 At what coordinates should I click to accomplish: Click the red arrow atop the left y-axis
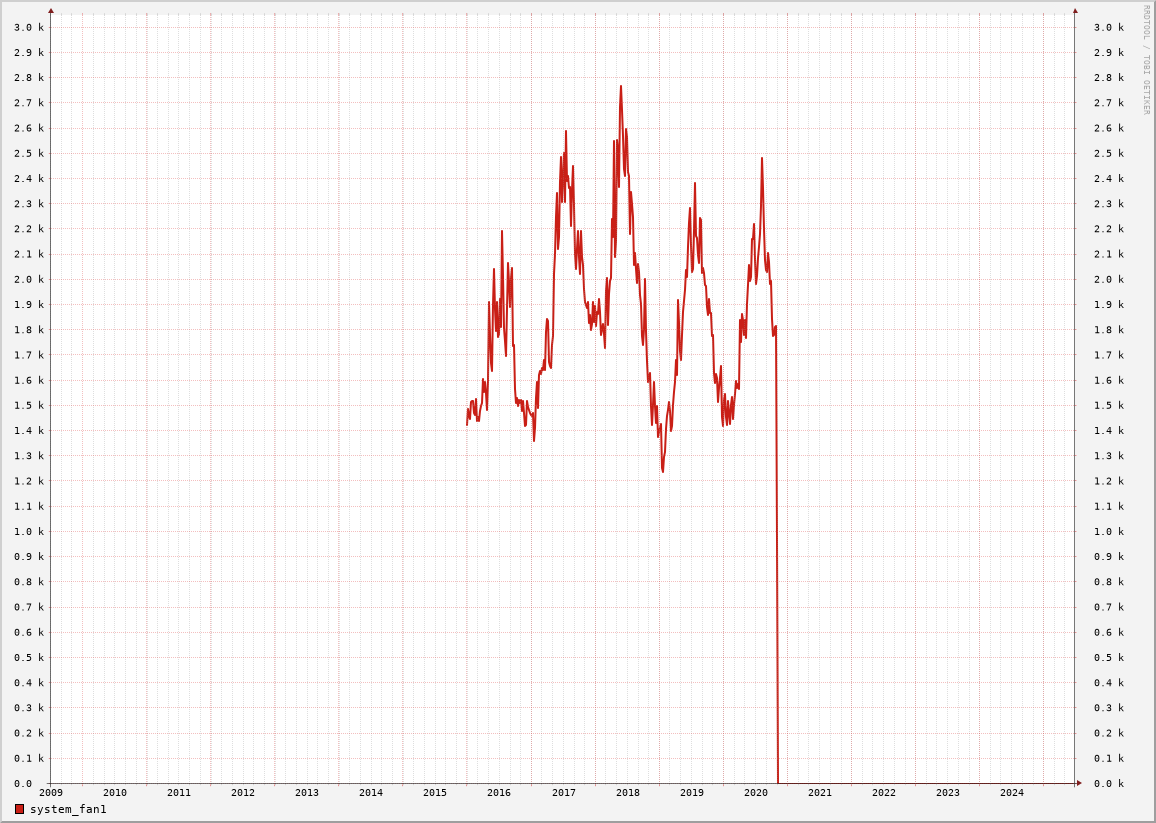coord(51,11)
